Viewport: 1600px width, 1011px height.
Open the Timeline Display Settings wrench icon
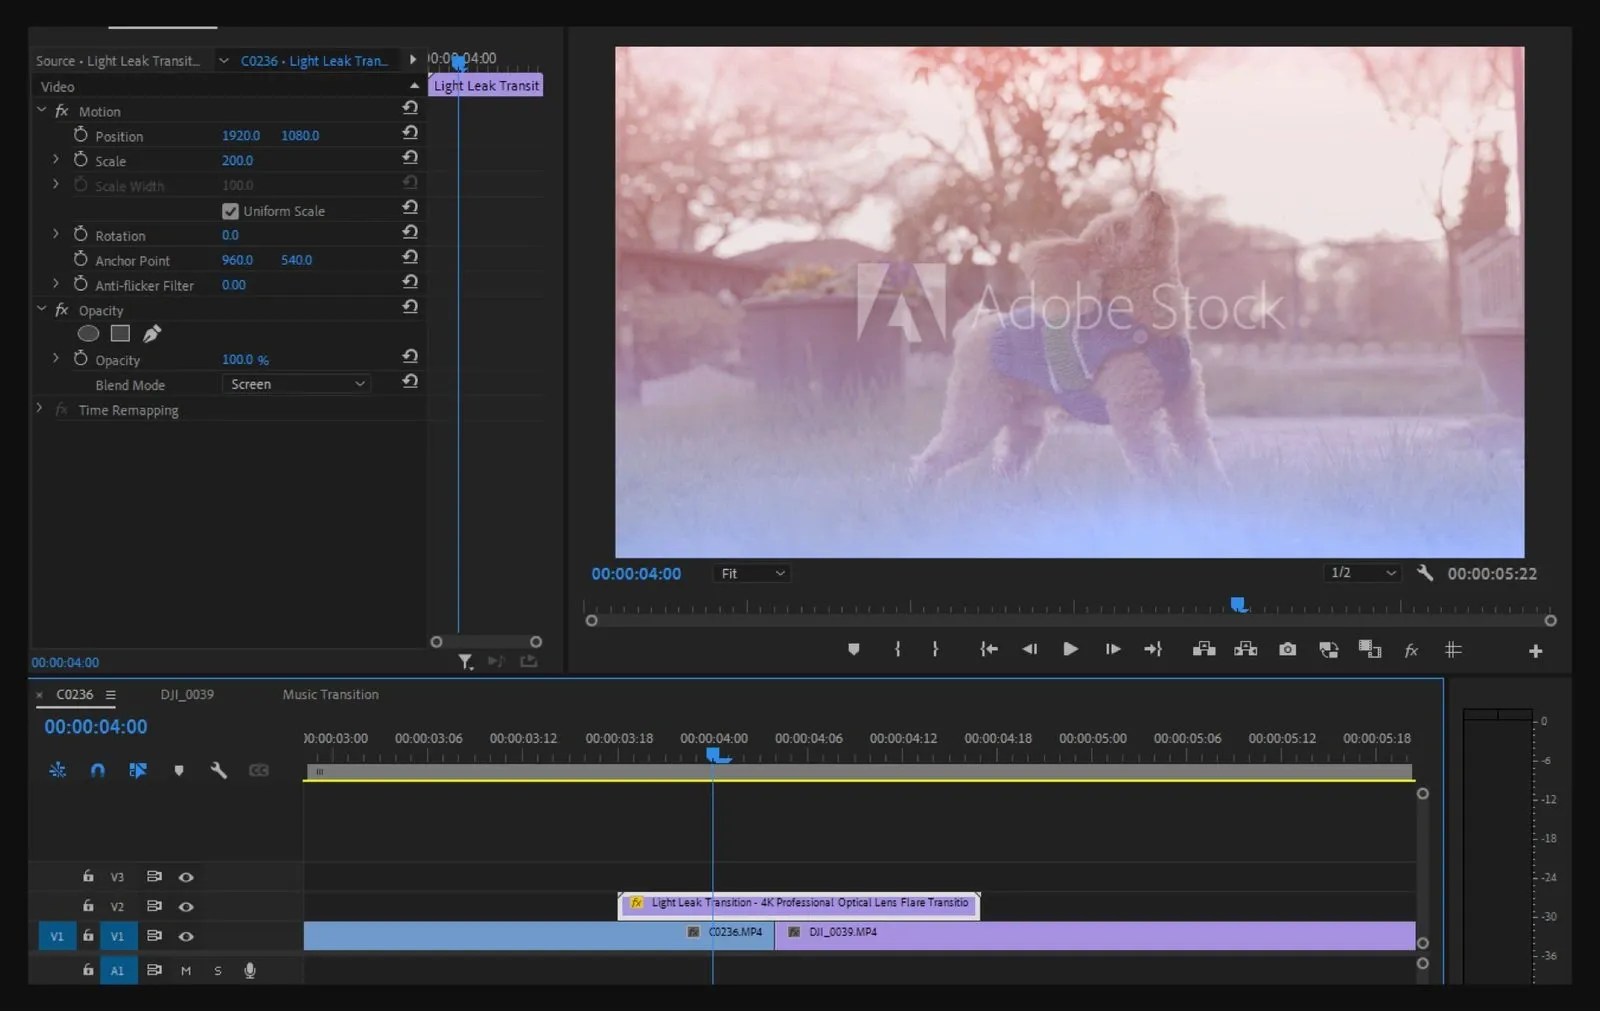tap(219, 771)
